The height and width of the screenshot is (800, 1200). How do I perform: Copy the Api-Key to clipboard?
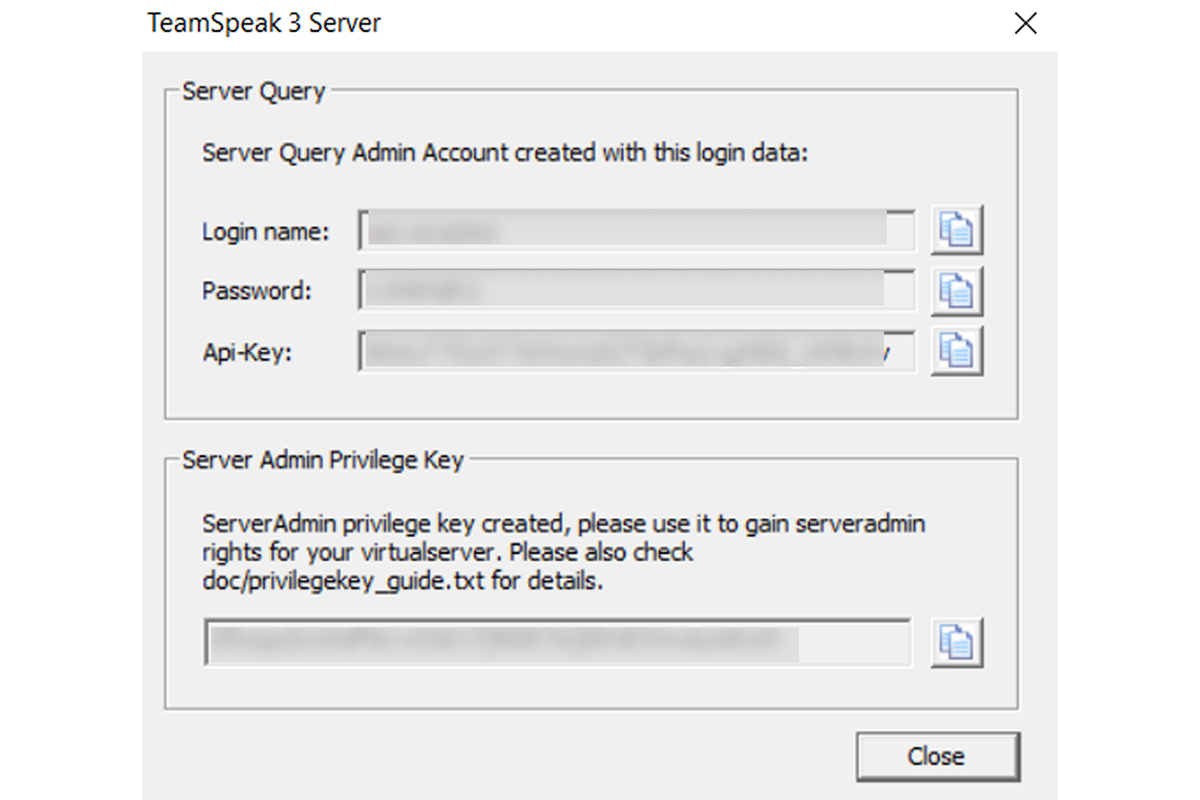pyautogui.click(x=957, y=351)
